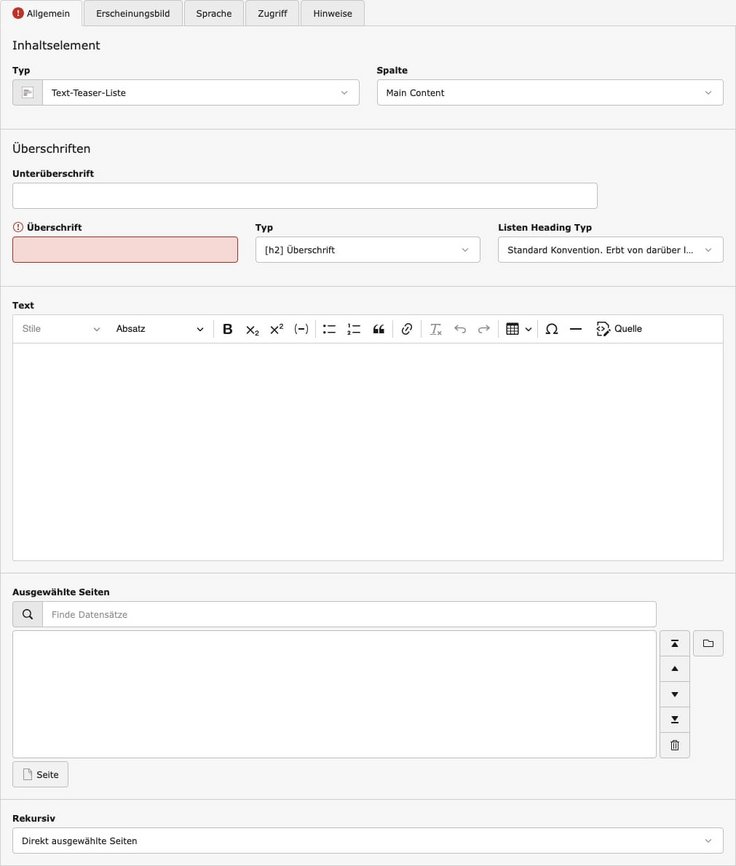Toggle bold formatting in text editor
Image resolution: width=736 pixels, height=866 pixels.
[x=228, y=329]
